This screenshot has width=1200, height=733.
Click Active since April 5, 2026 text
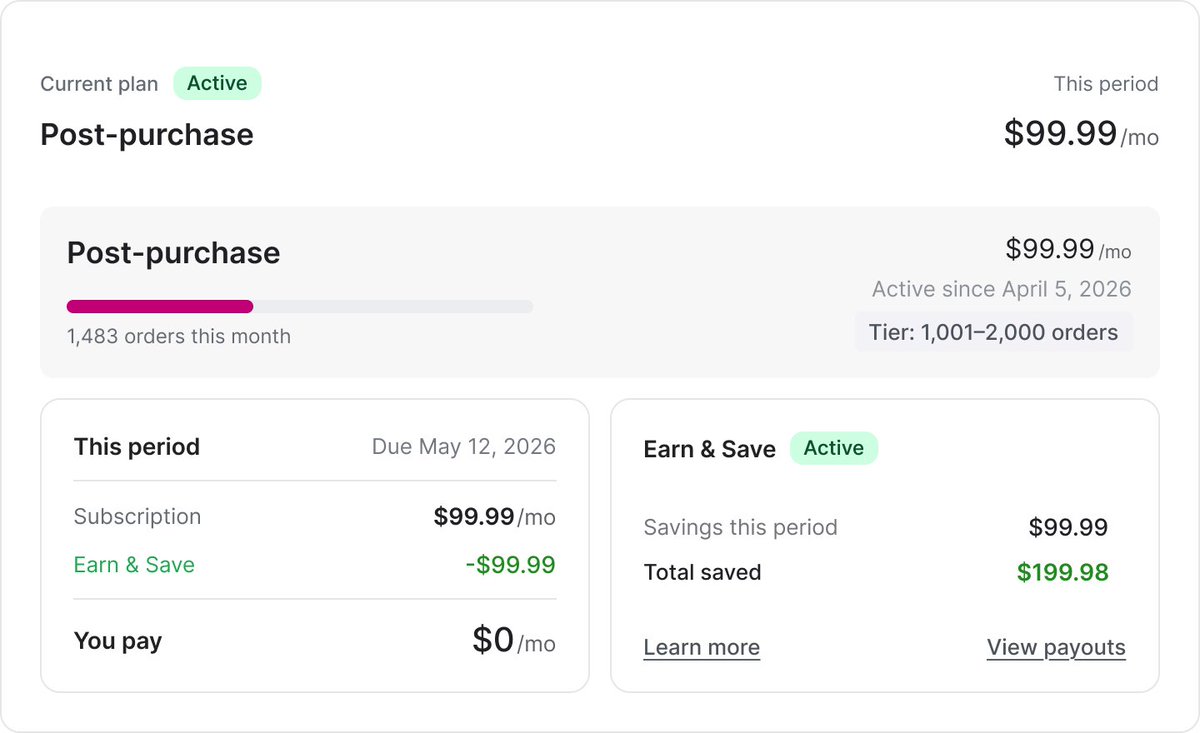pyautogui.click(x=1002, y=290)
